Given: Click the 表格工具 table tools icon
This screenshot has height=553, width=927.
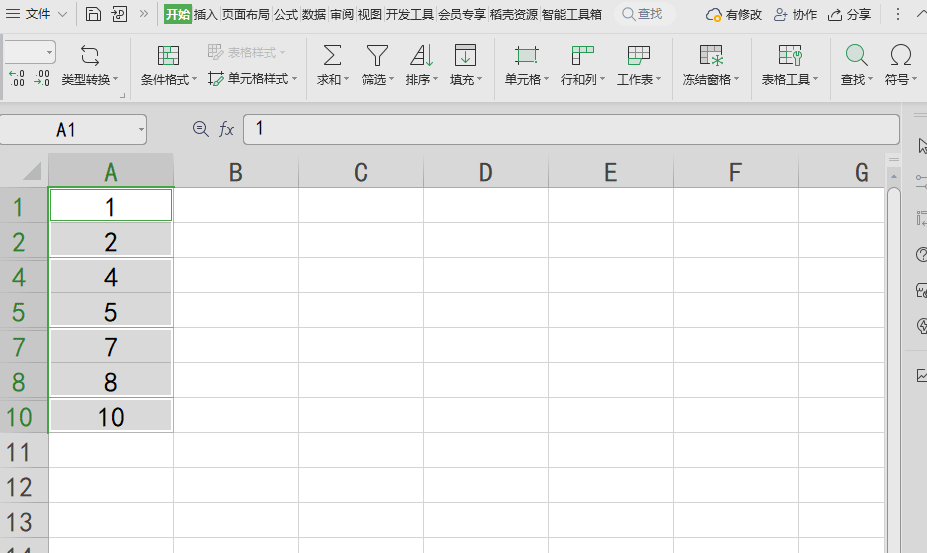Looking at the screenshot, I should pos(790,56).
